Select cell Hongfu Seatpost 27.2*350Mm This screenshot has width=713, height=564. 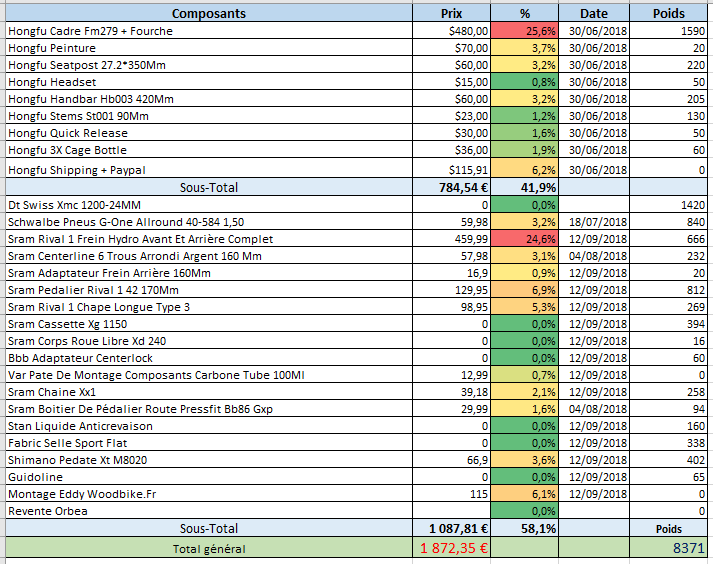(209, 65)
